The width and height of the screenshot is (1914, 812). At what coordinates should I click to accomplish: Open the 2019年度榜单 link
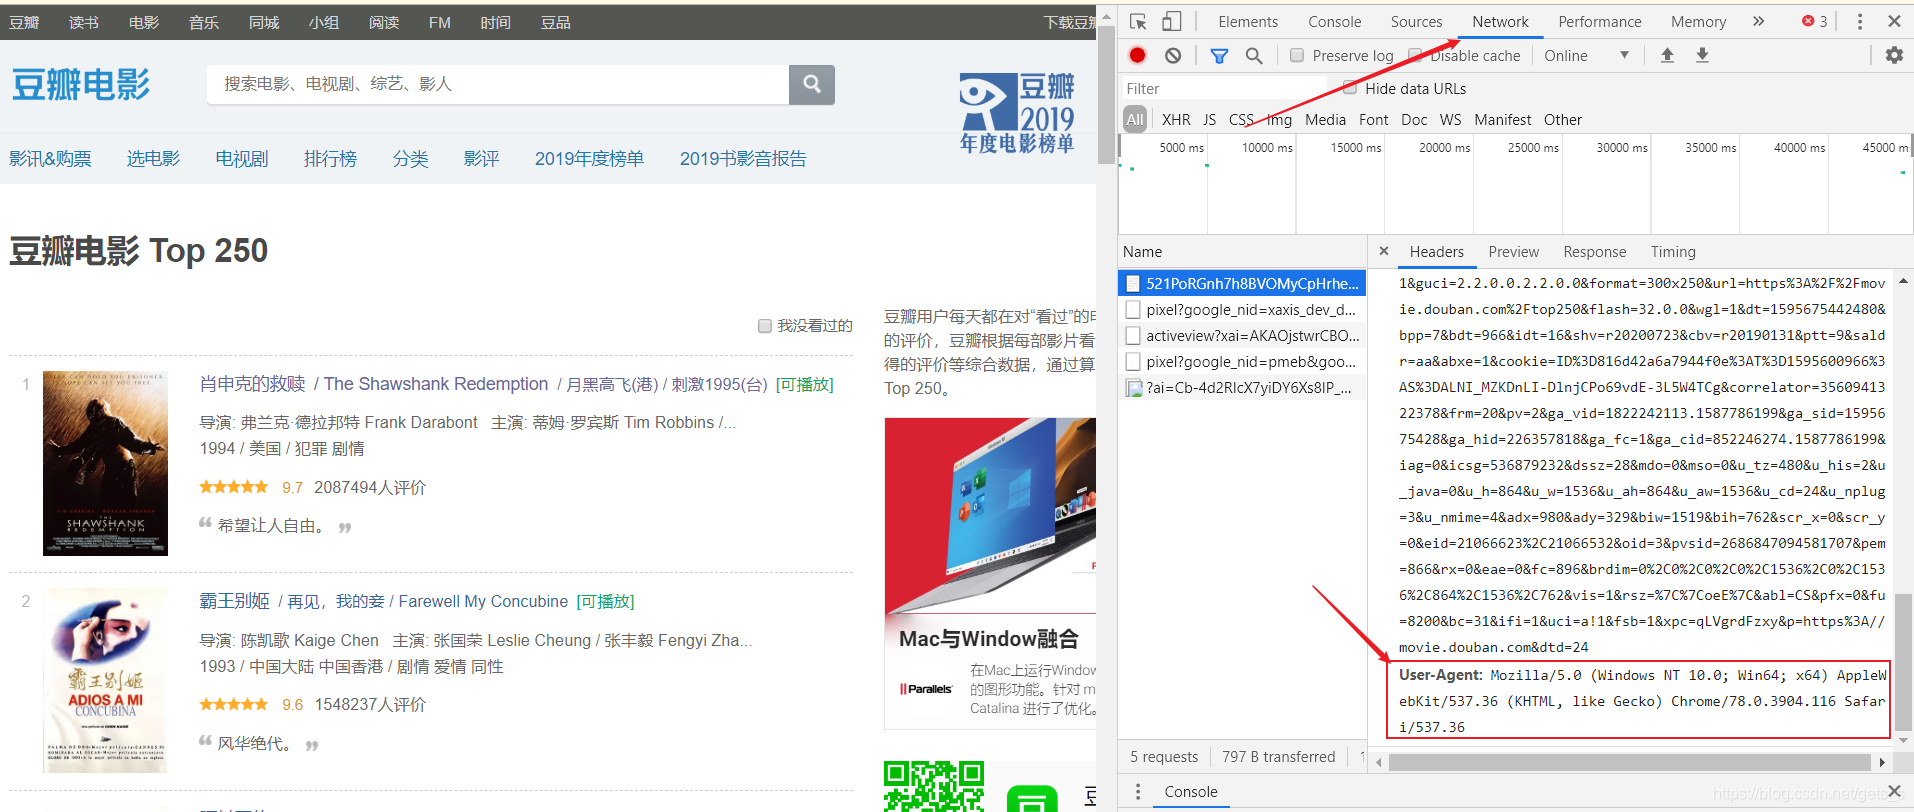point(589,158)
